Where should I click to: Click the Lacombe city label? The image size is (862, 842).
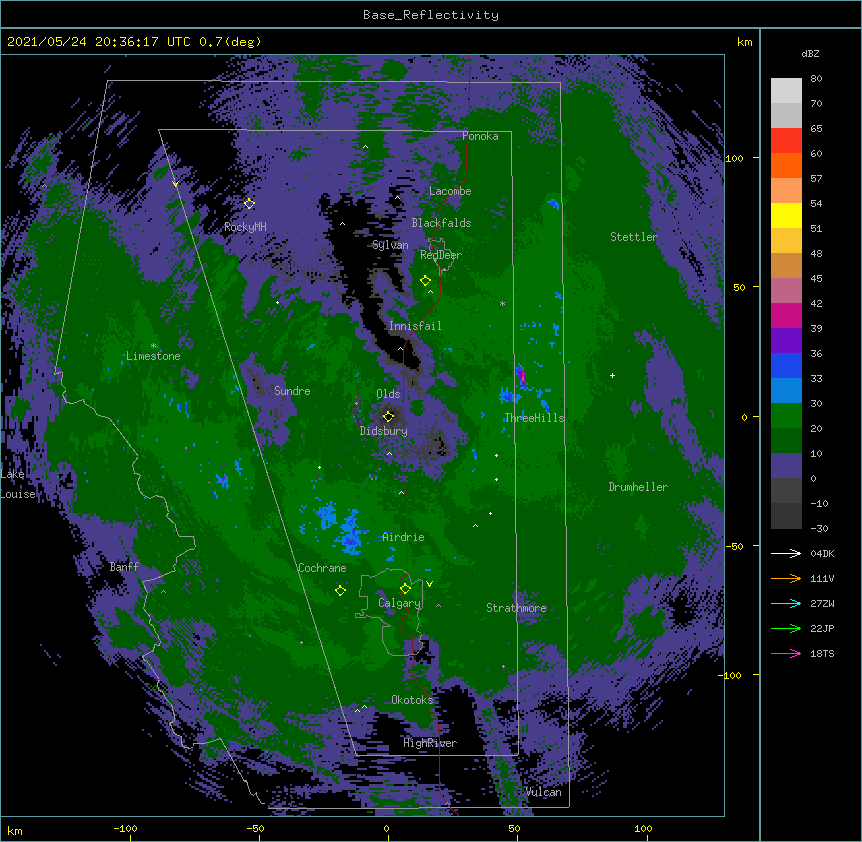(x=450, y=191)
